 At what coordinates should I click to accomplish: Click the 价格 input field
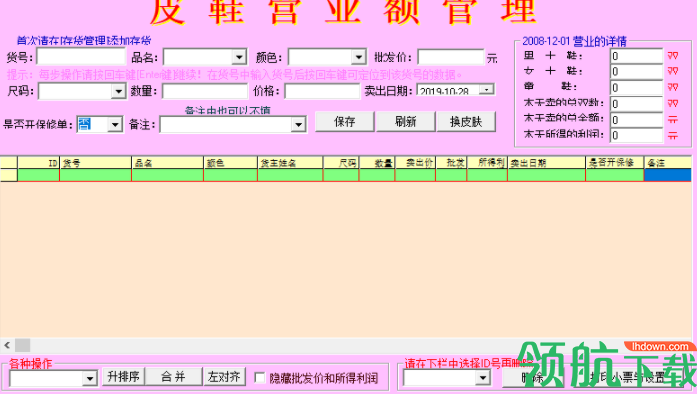click(x=322, y=91)
